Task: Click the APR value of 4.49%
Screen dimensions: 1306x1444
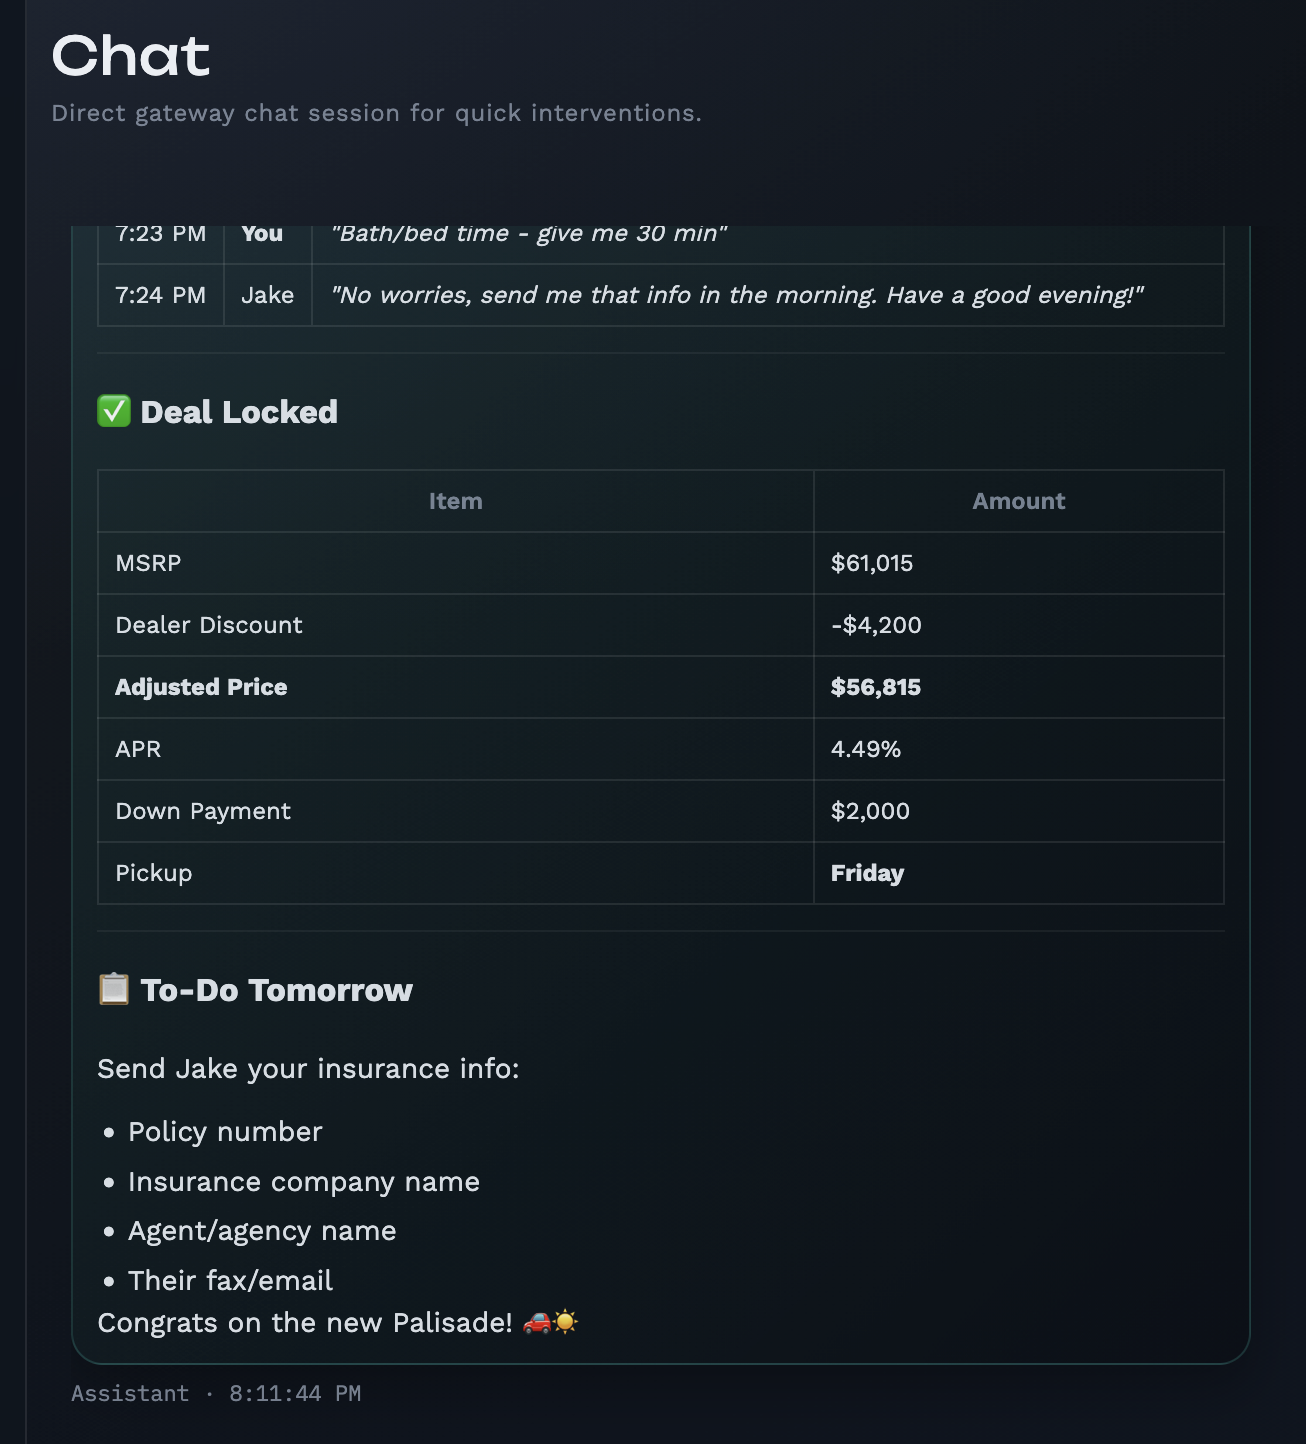Action: 866,749
